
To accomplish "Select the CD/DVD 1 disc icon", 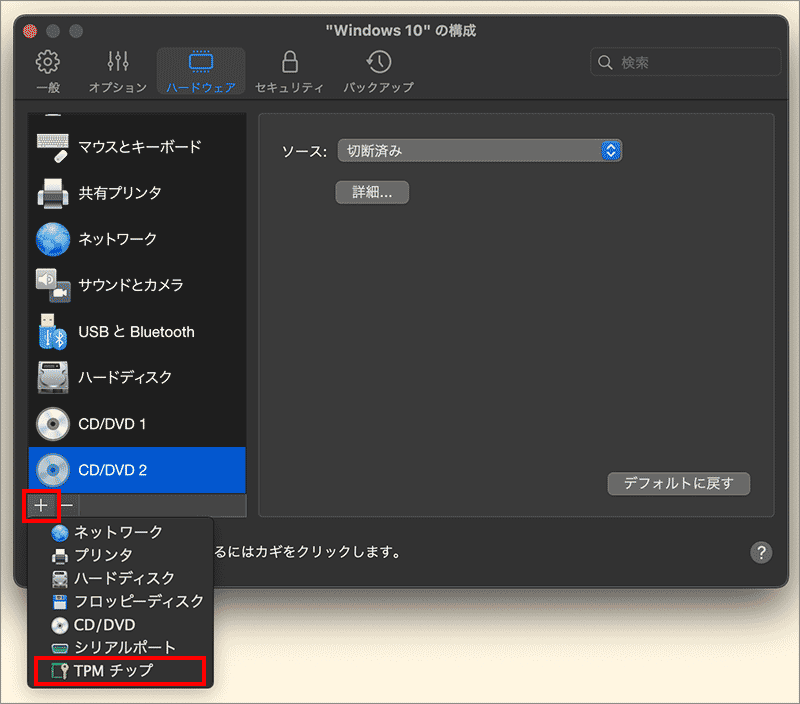I will (x=53, y=424).
